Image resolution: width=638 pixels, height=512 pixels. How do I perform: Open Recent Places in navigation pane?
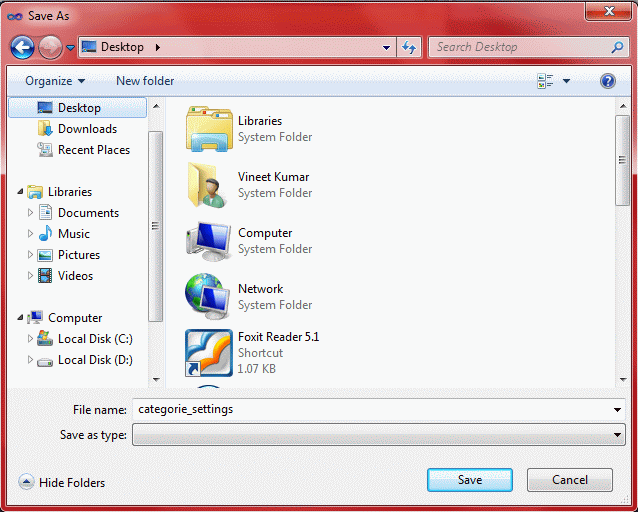coord(94,150)
